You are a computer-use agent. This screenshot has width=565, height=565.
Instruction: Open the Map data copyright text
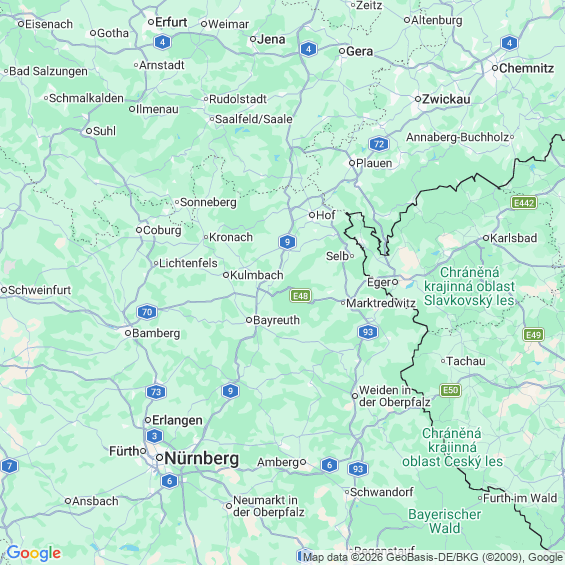click(433, 557)
